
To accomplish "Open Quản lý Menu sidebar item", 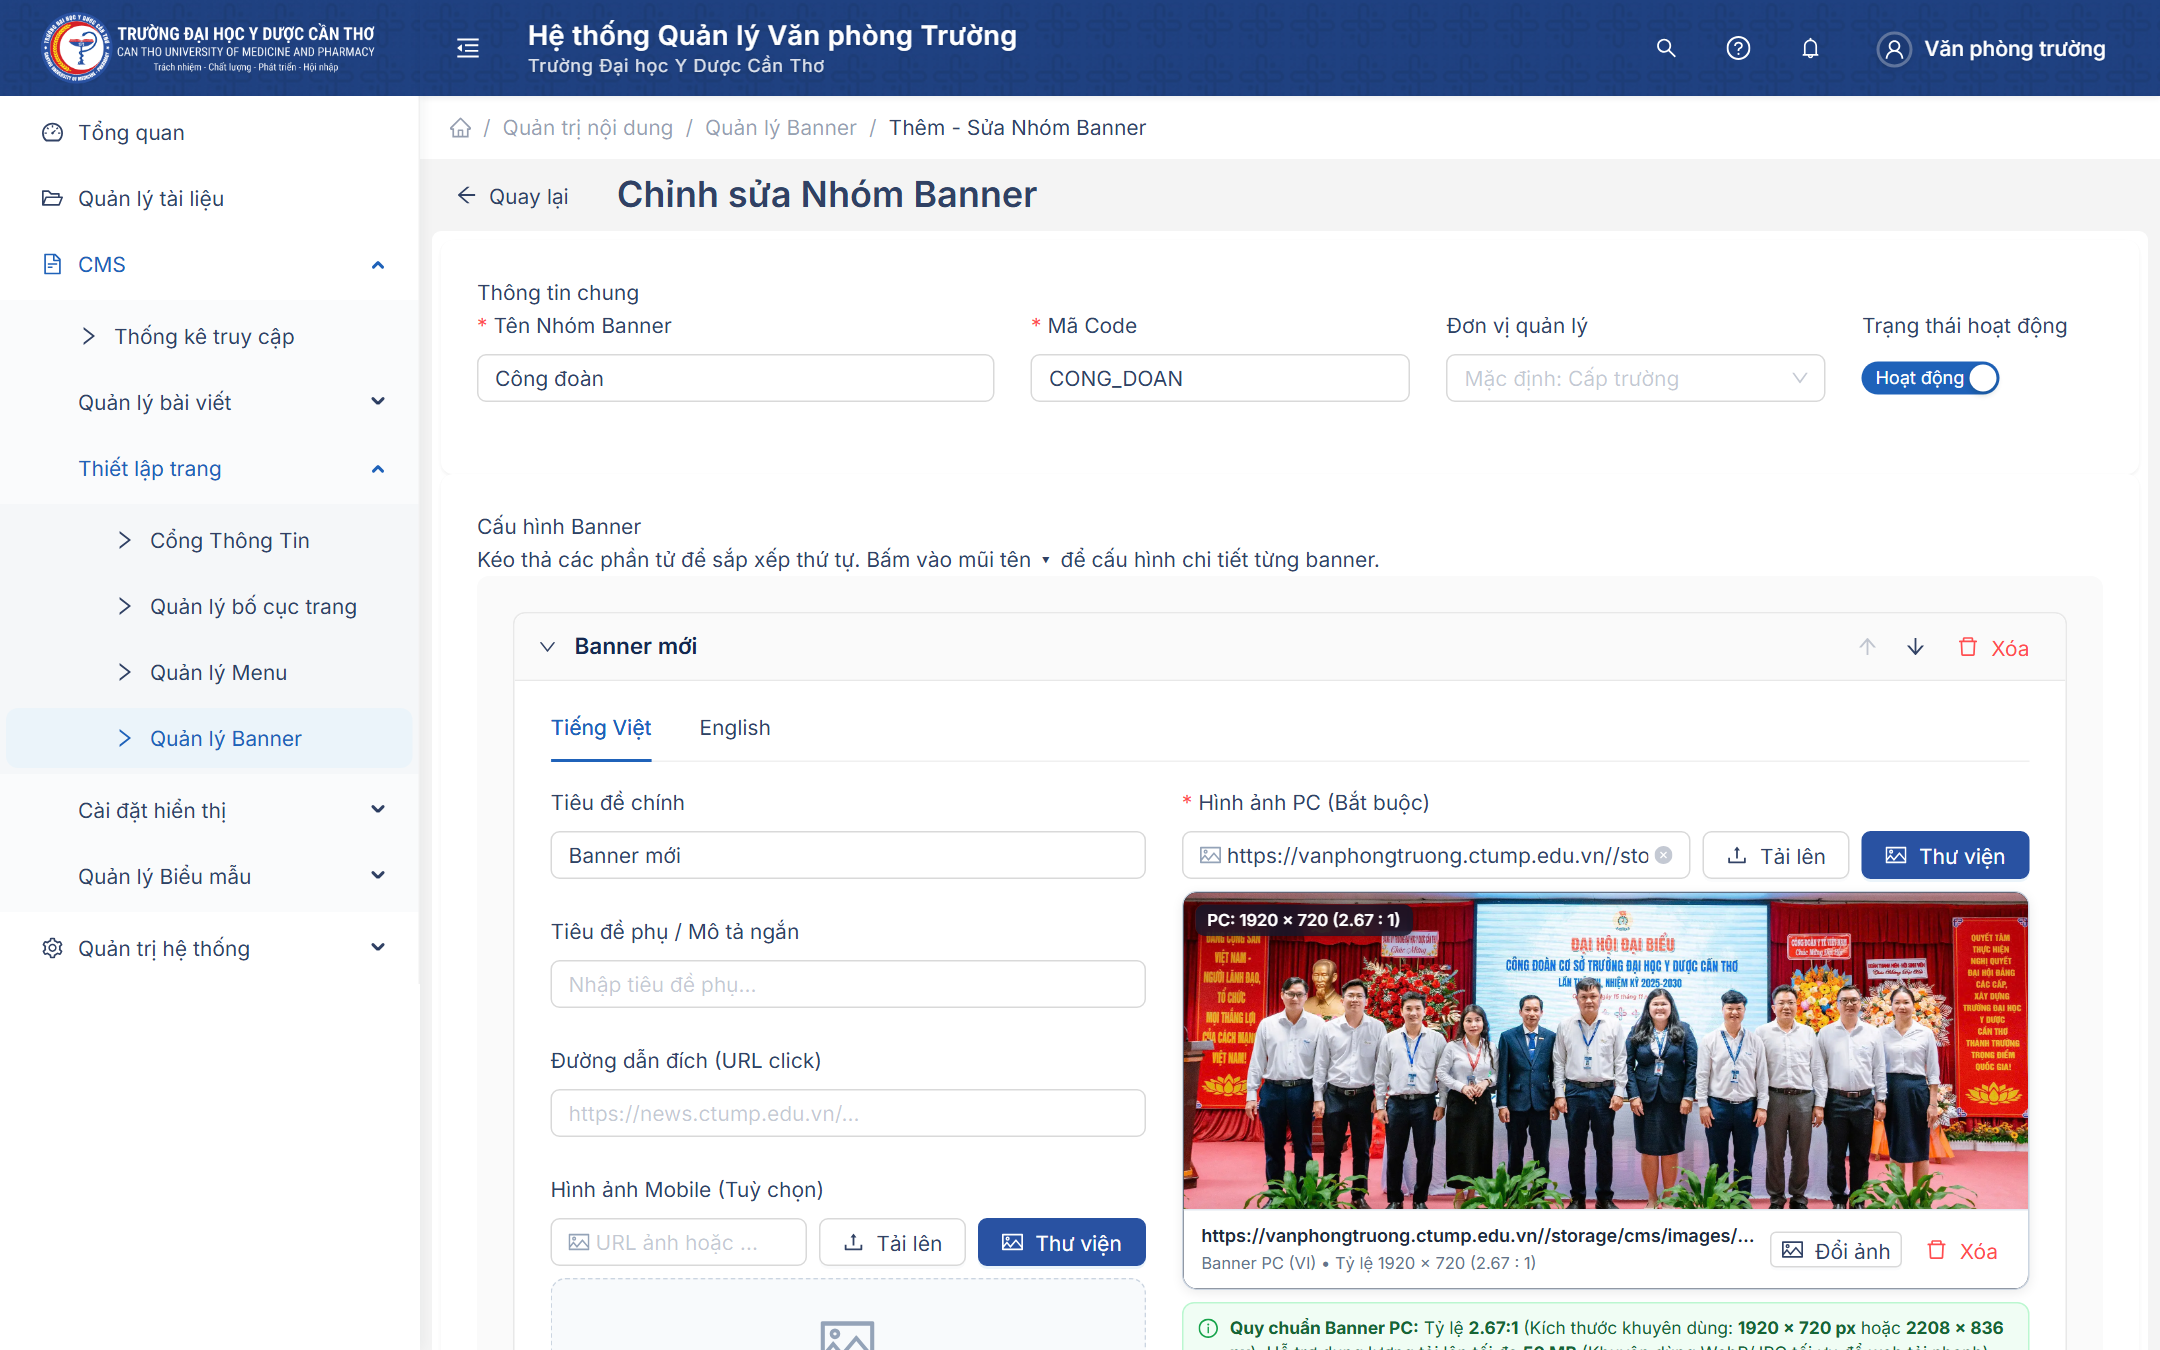I will pyautogui.click(x=210, y=673).
